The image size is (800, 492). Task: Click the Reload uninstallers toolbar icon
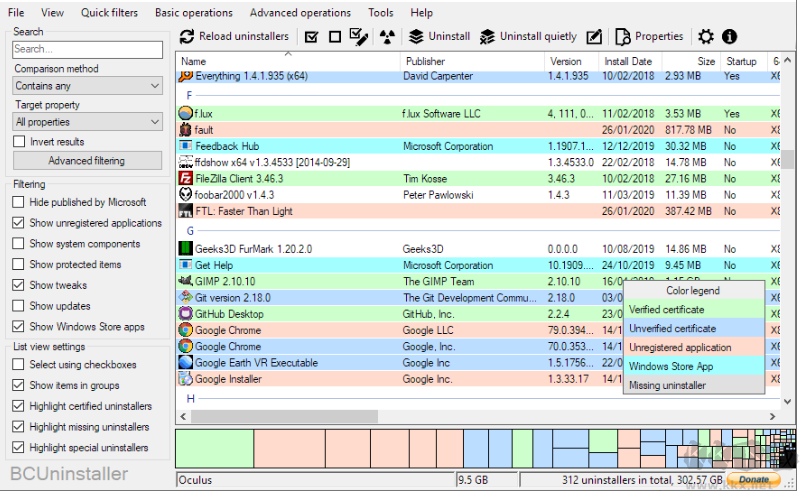188,37
